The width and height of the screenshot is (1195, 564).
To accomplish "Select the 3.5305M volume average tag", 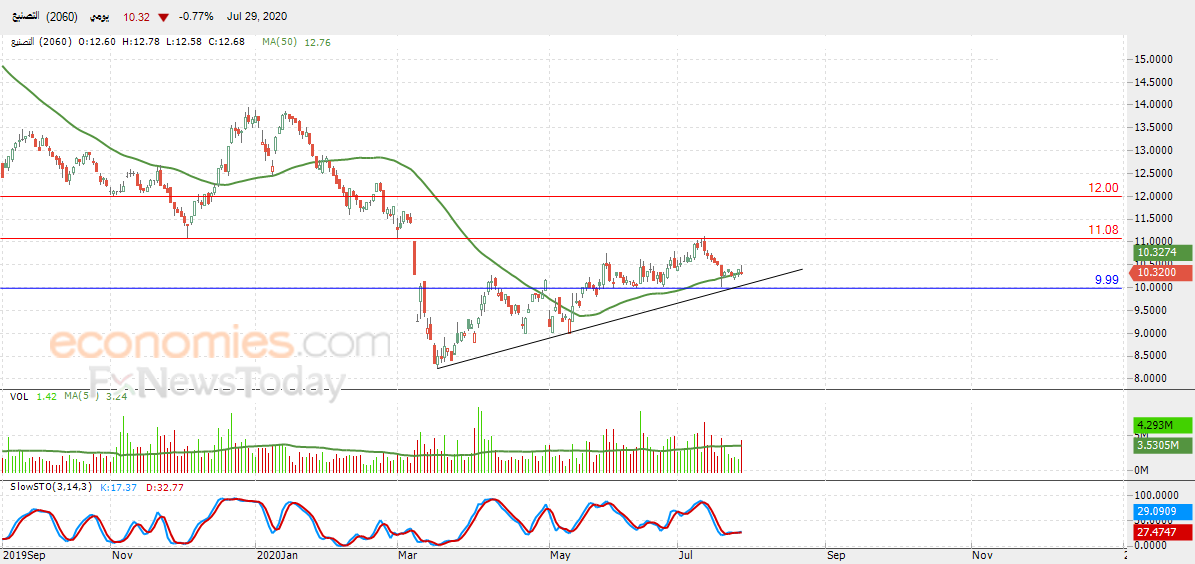I will click(1161, 445).
